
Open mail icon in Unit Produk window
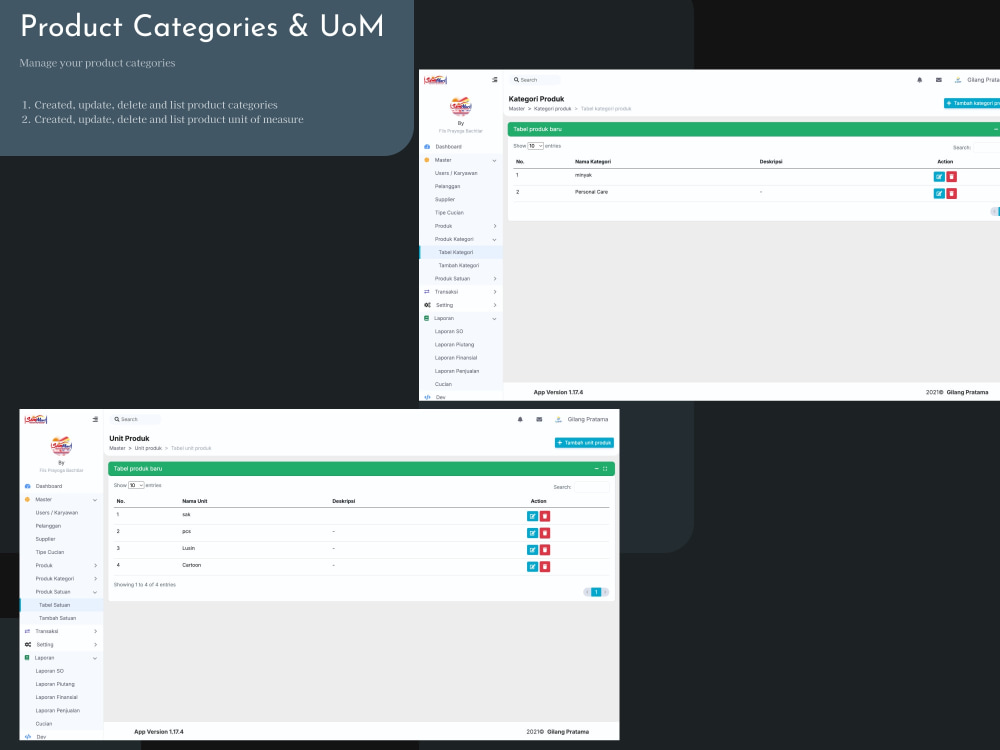(x=539, y=419)
